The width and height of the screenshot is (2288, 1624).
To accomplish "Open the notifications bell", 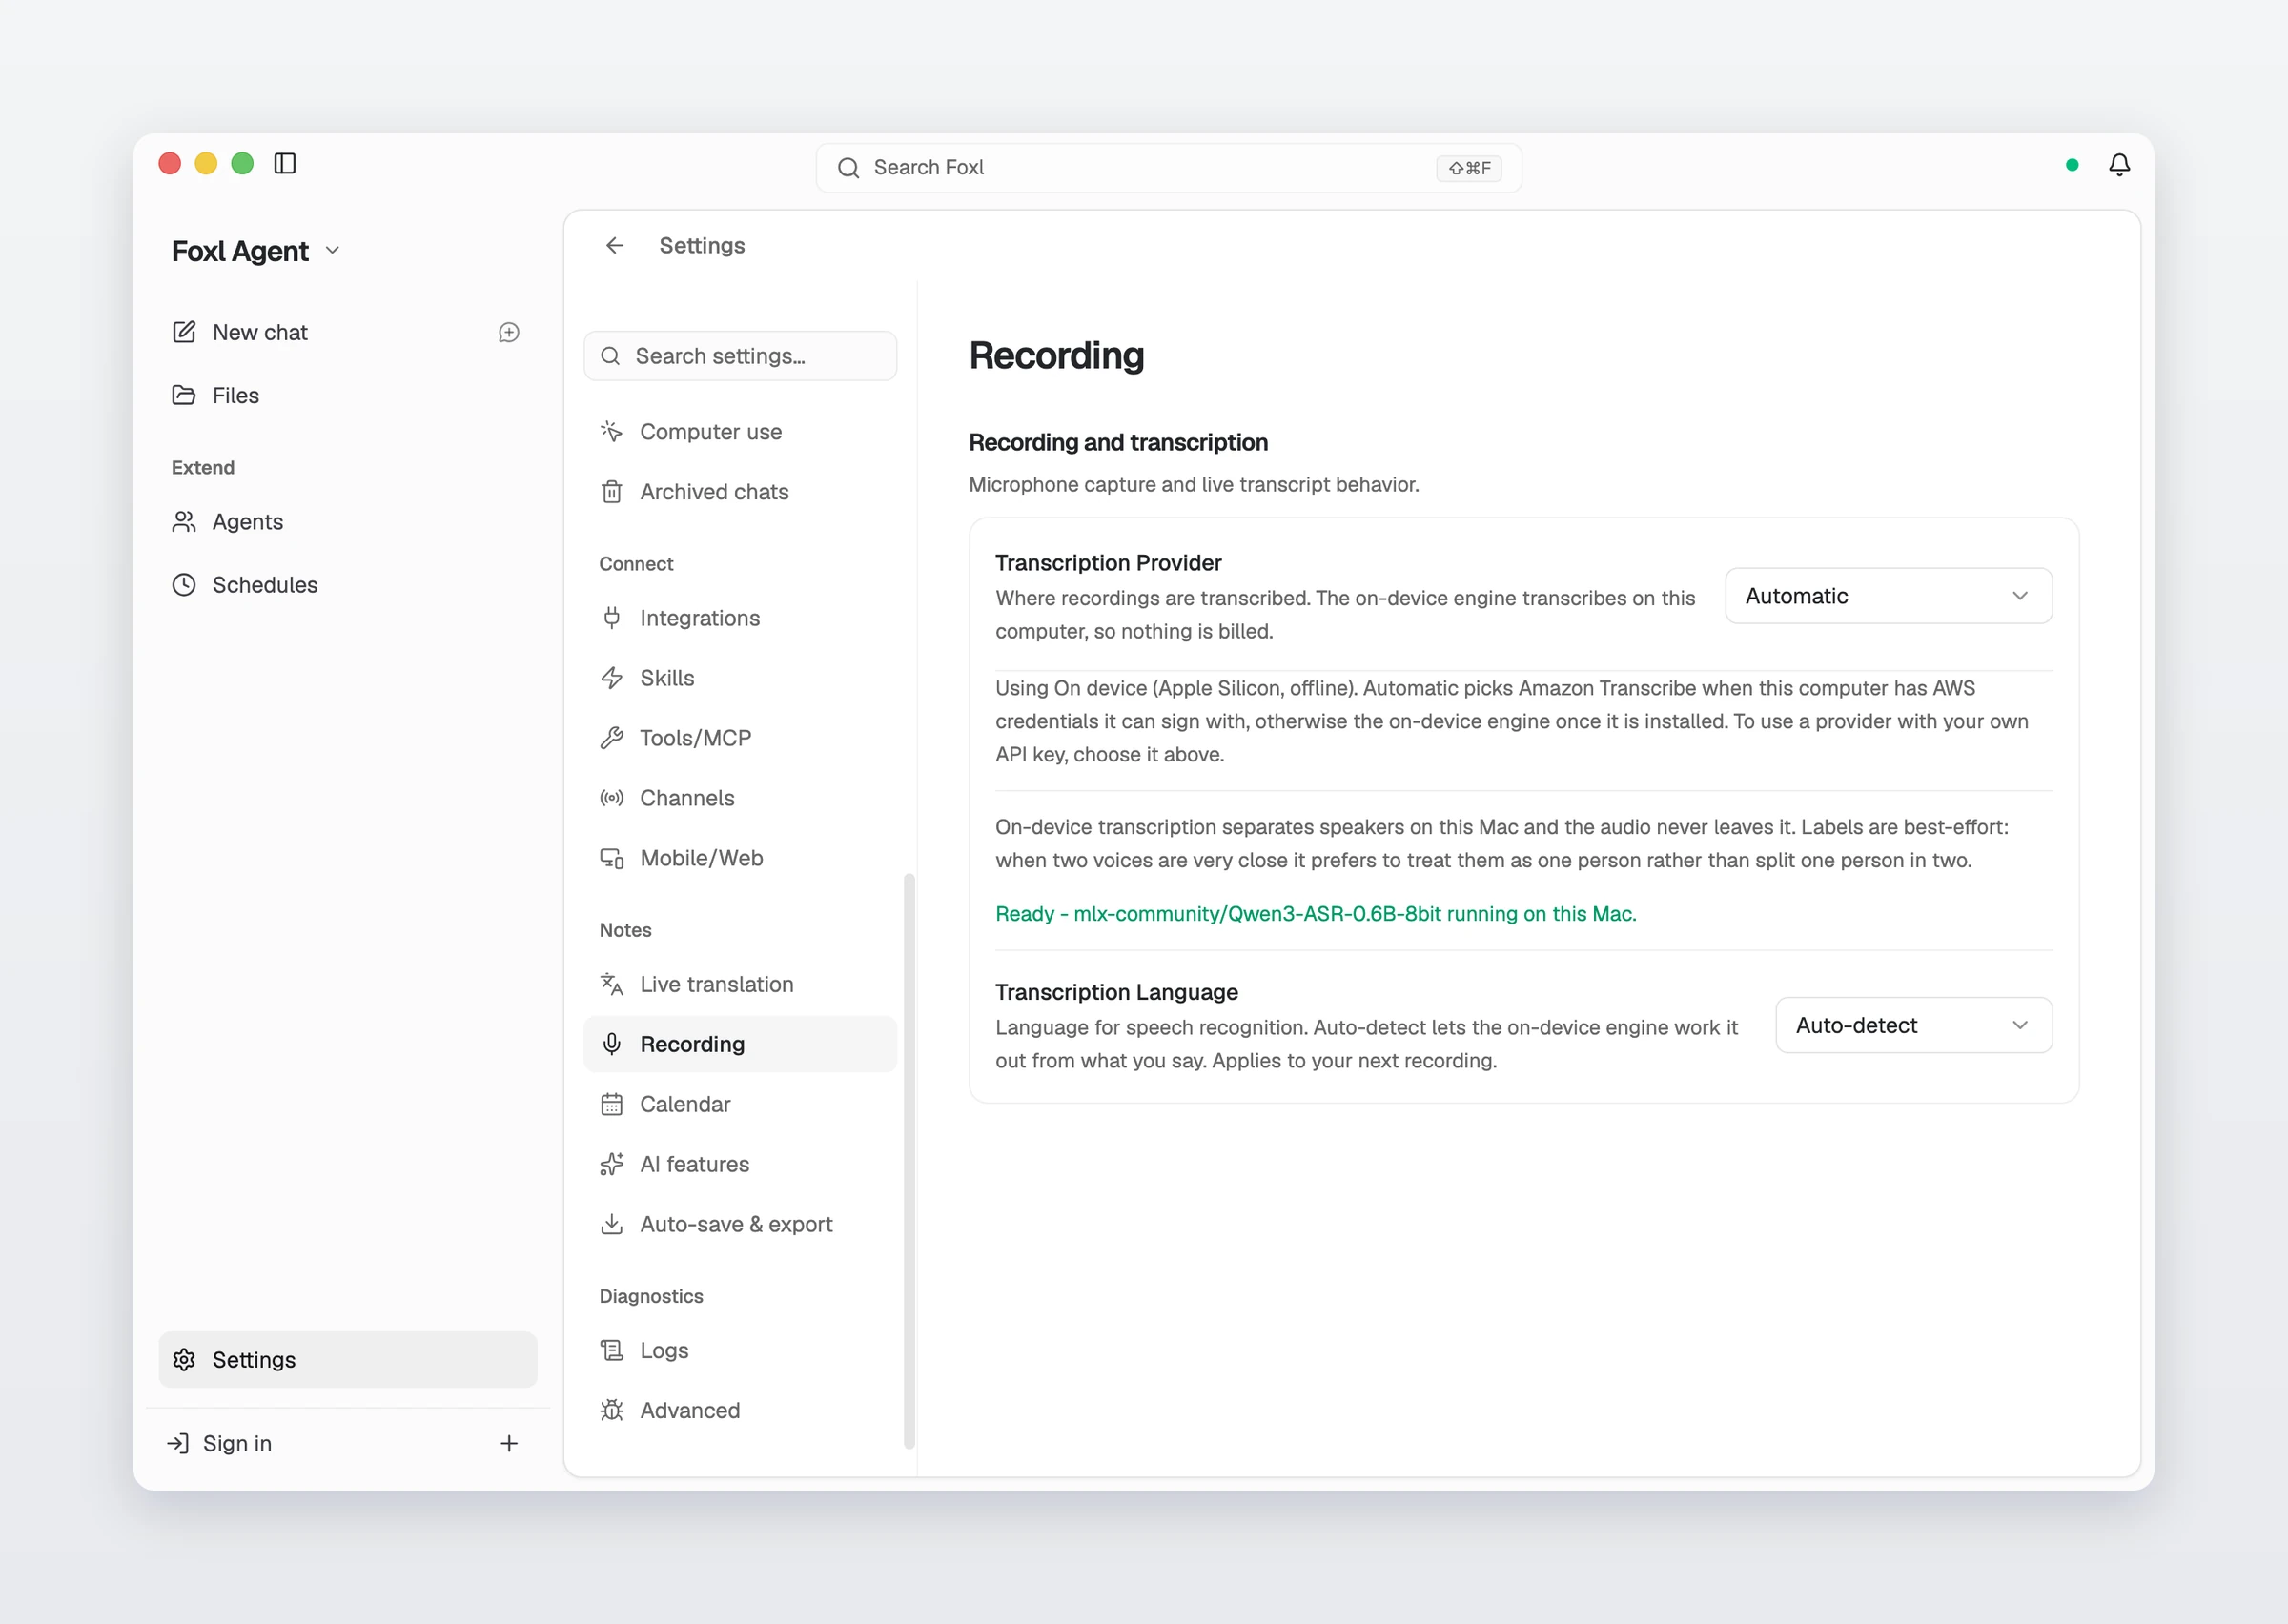I will 2119,165.
